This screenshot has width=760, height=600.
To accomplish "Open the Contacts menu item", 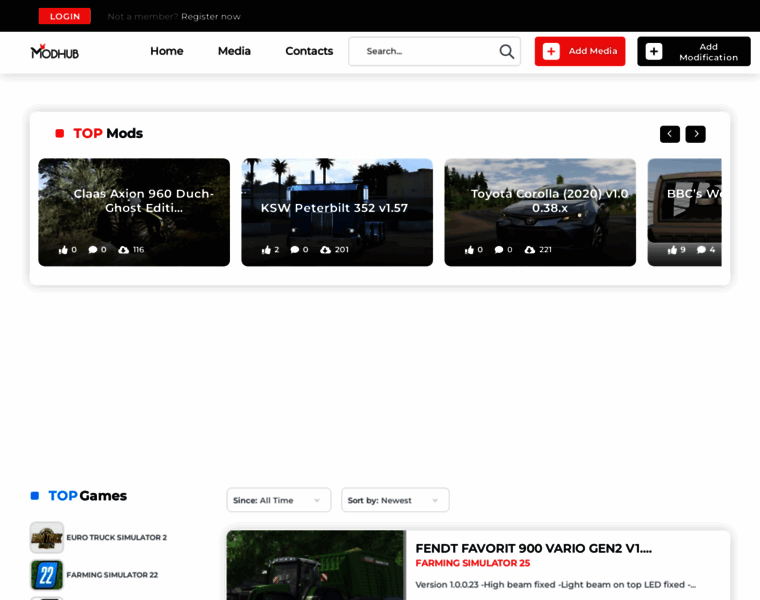I will 309,51.
